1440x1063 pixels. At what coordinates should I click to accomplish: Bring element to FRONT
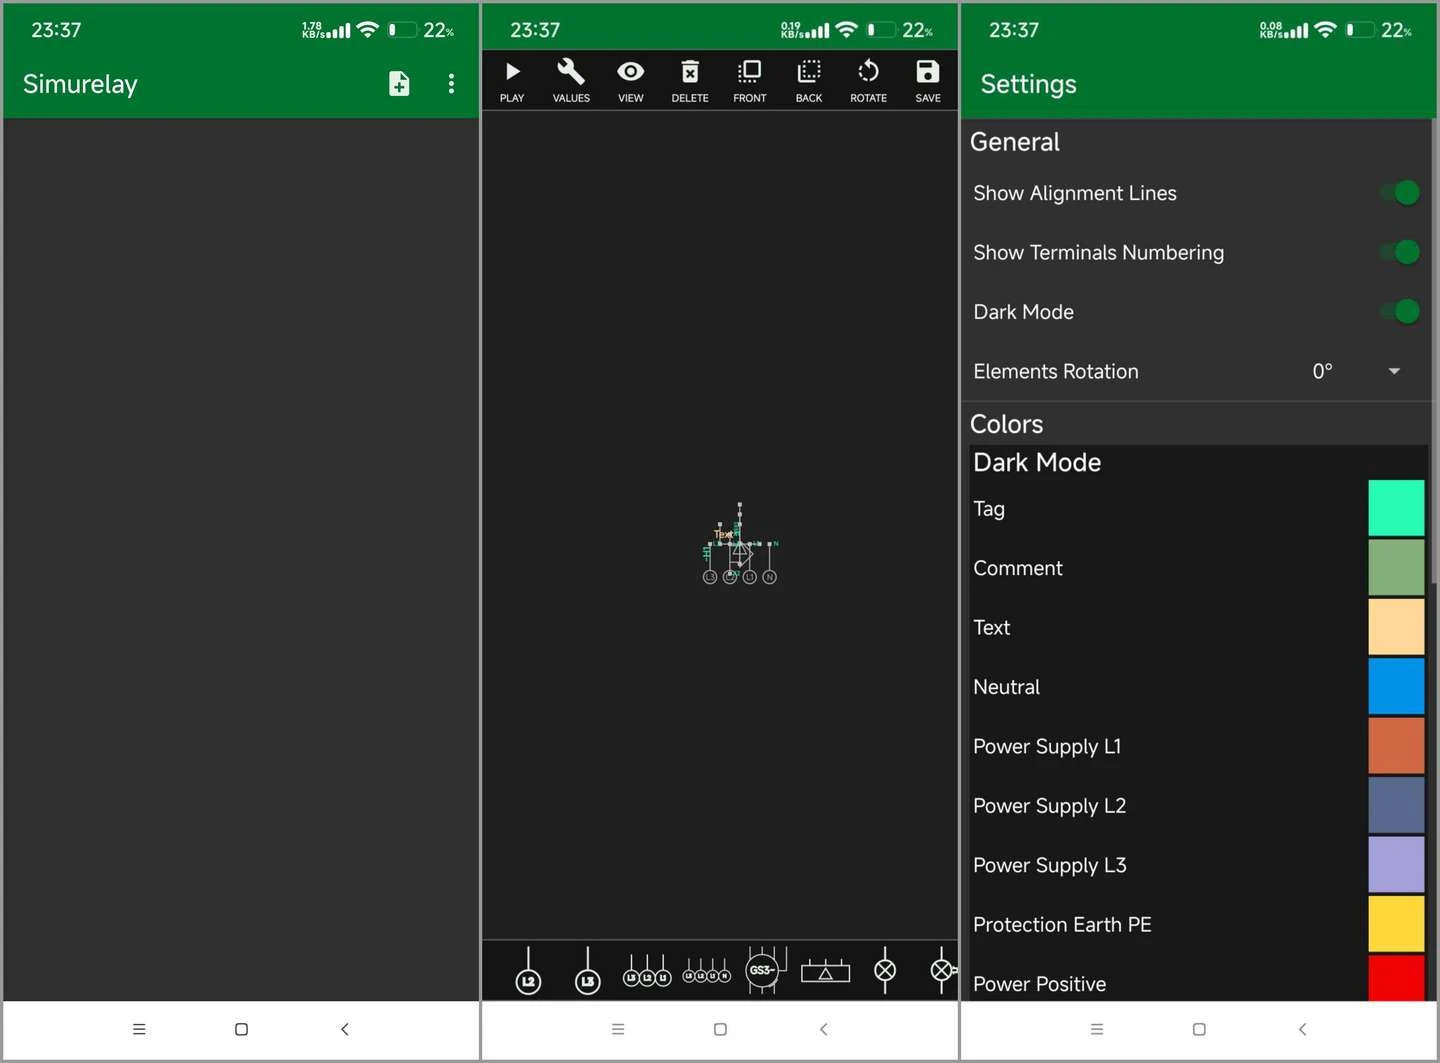[x=749, y=80]
